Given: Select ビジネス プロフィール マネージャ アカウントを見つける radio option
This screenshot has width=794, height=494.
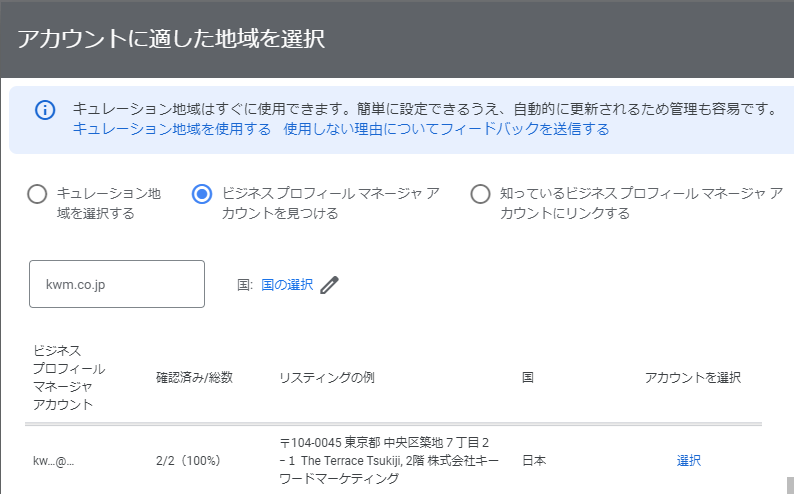Looking at the screenshot, I should 202,194.
